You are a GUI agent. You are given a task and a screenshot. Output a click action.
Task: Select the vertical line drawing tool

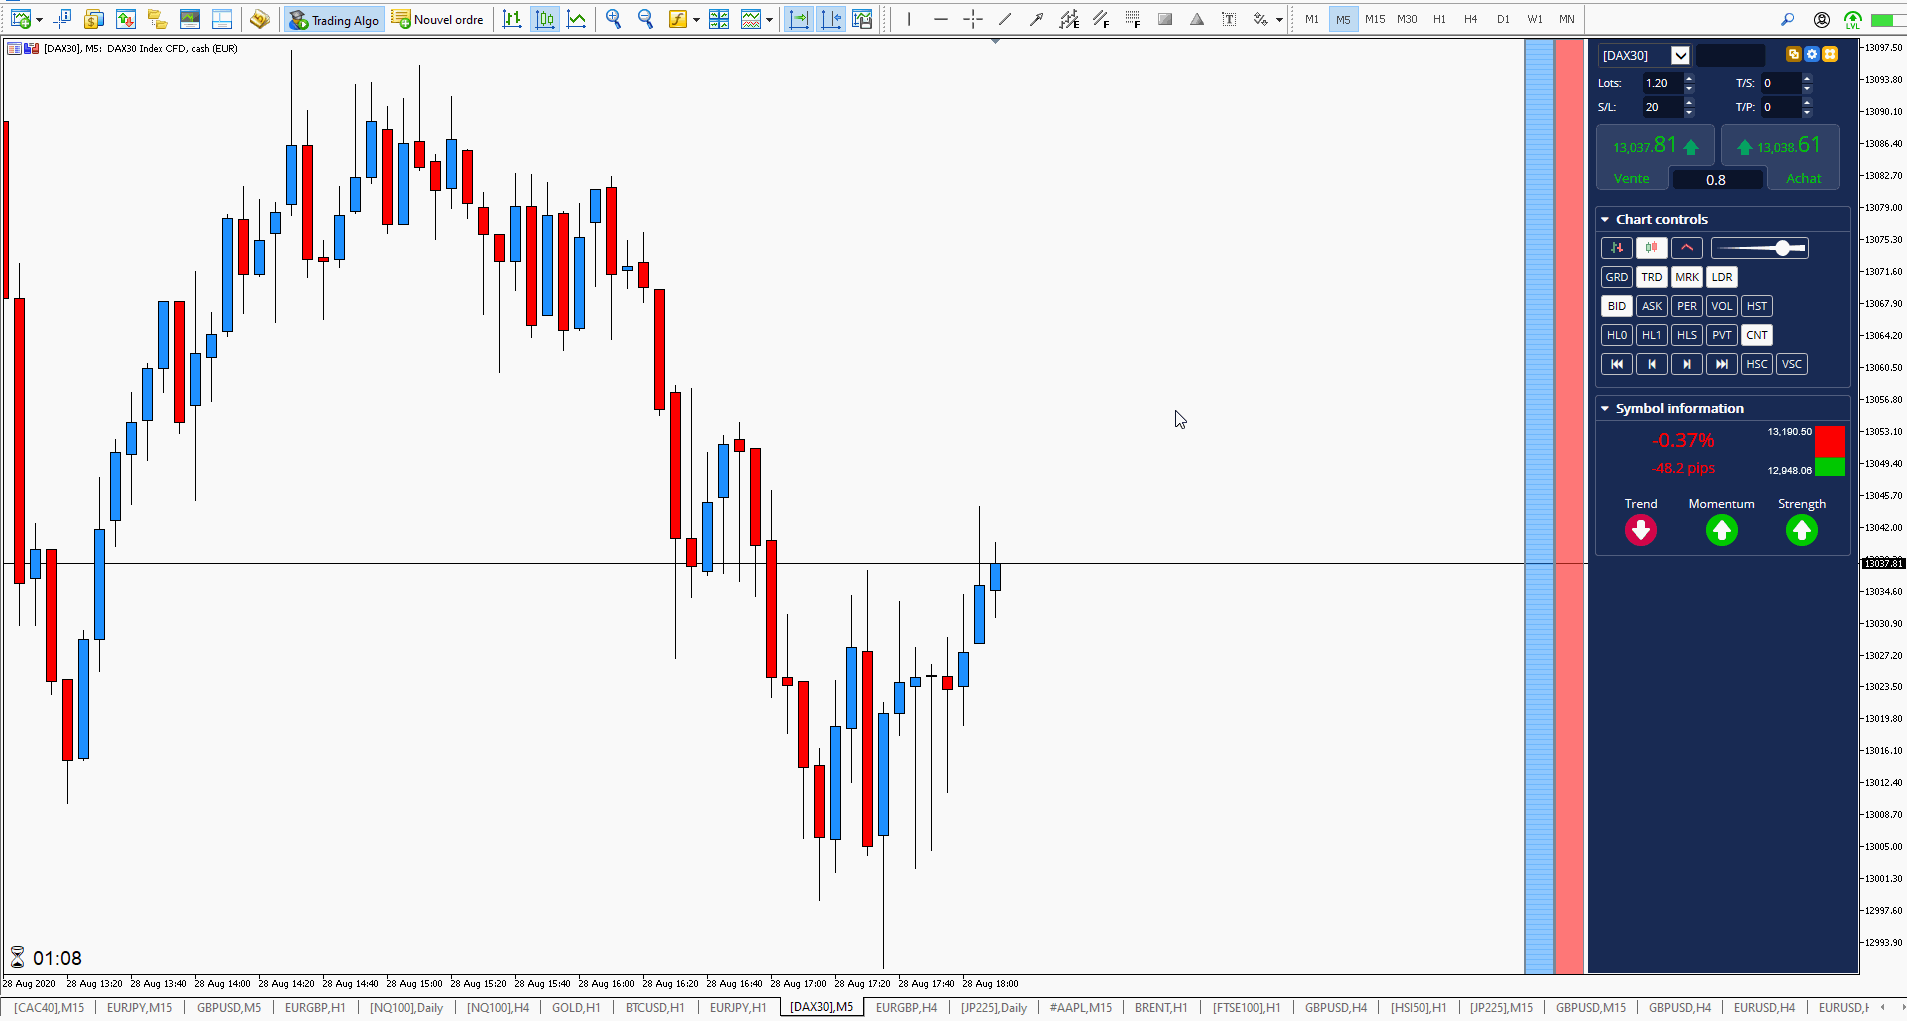point(909,19)
